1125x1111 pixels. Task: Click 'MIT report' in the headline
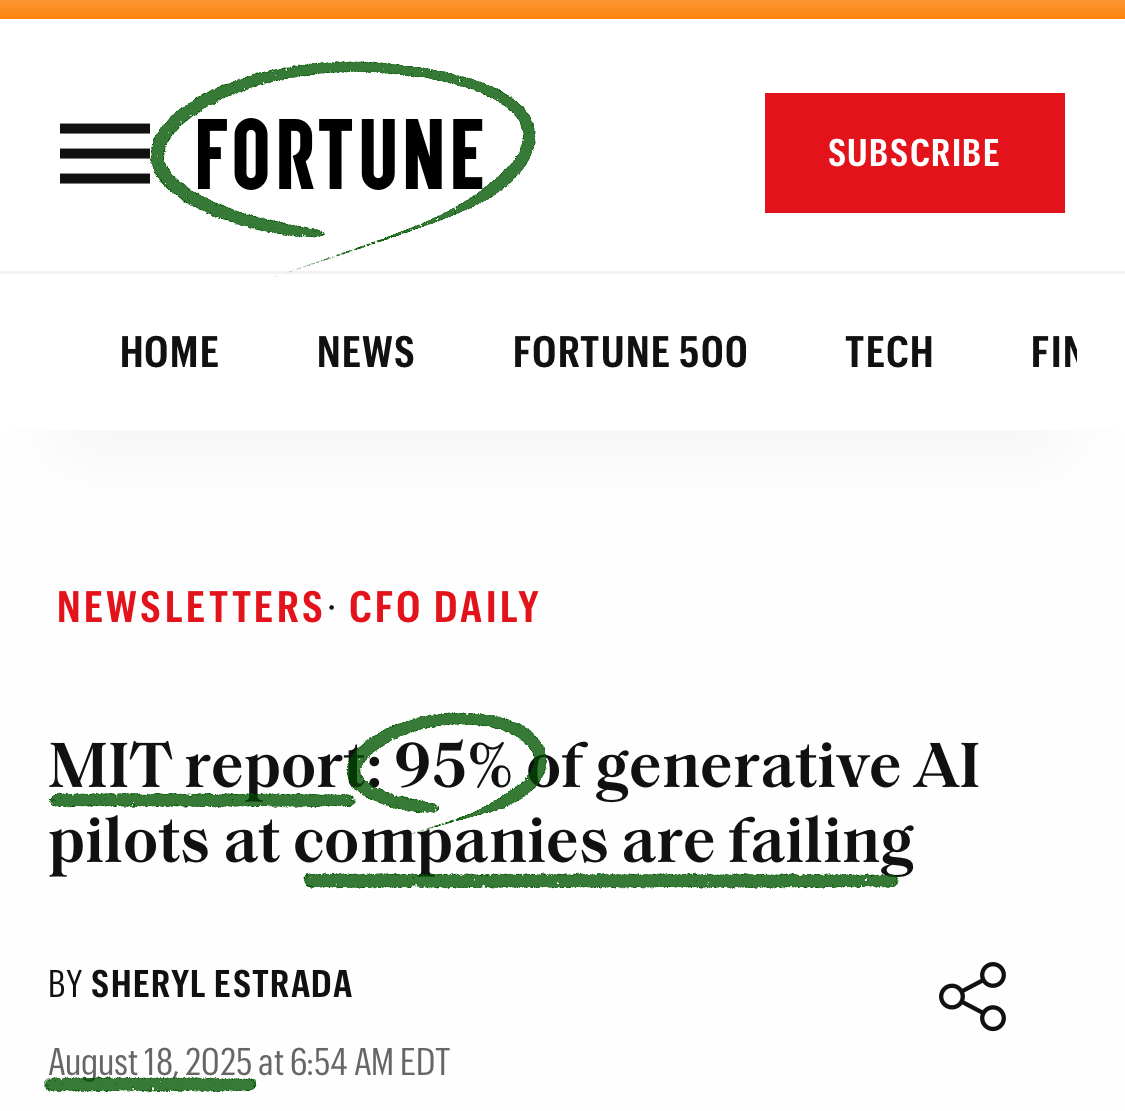pos(200,766)
